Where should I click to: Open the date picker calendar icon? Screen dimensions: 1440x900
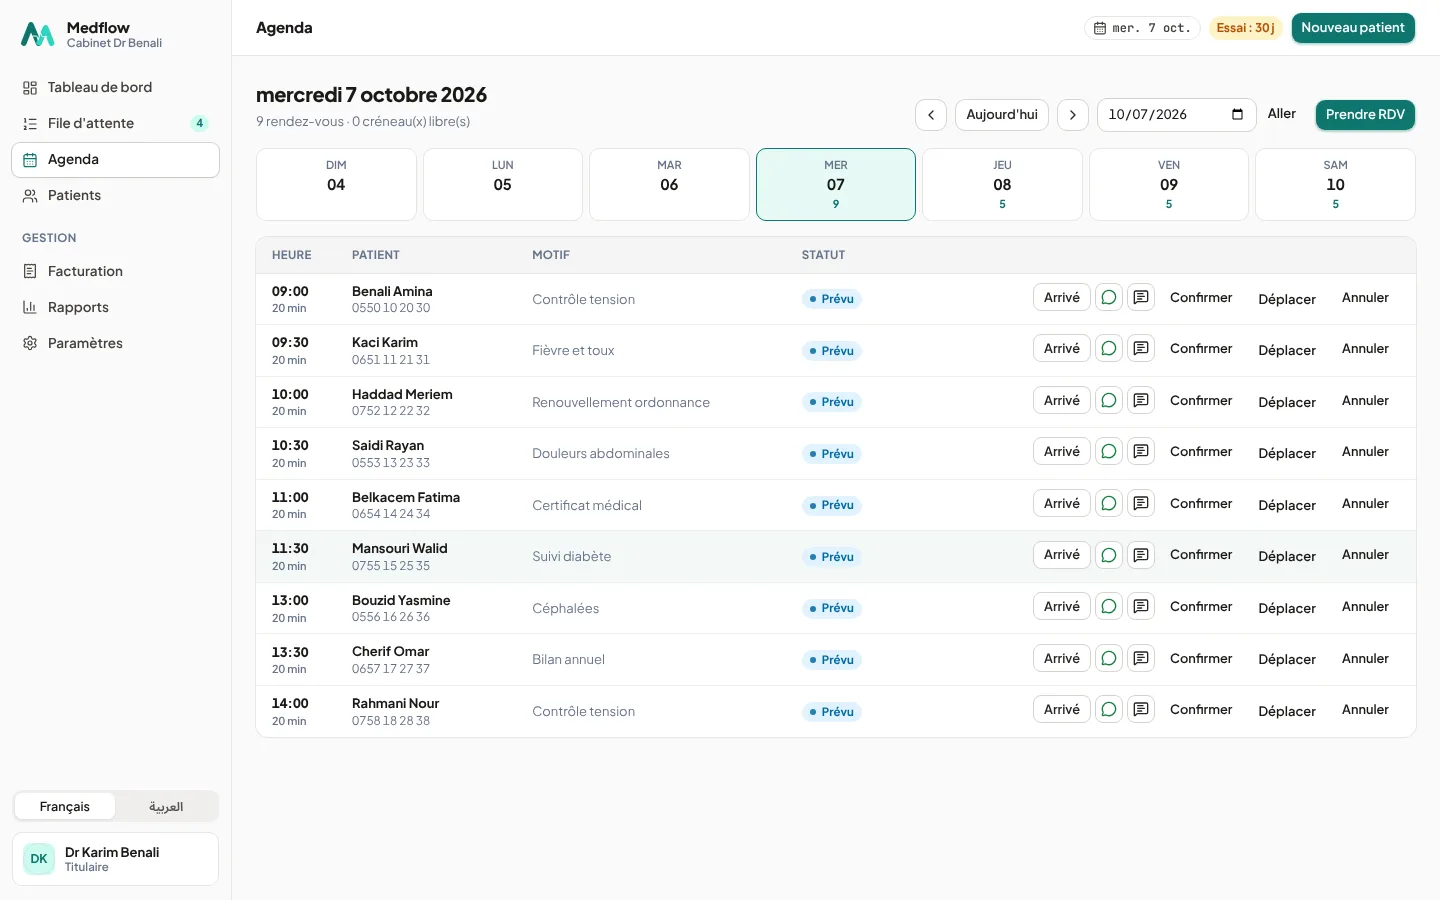coord(1237,115)
